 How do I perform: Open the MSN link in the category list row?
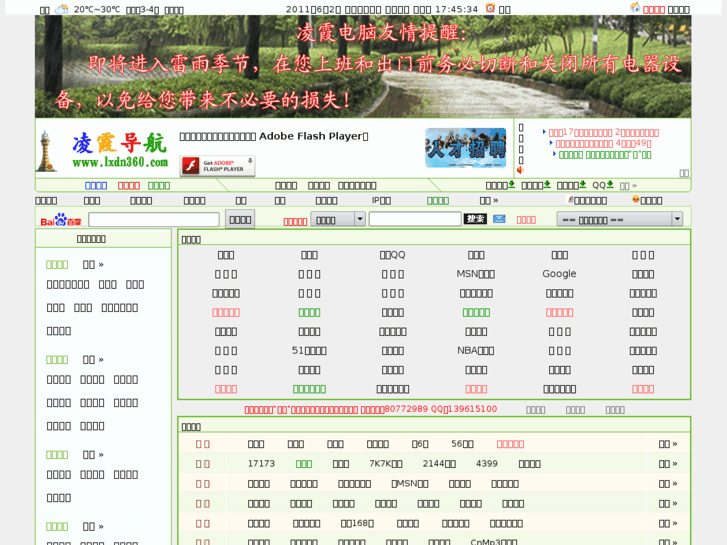pos(410,484)
